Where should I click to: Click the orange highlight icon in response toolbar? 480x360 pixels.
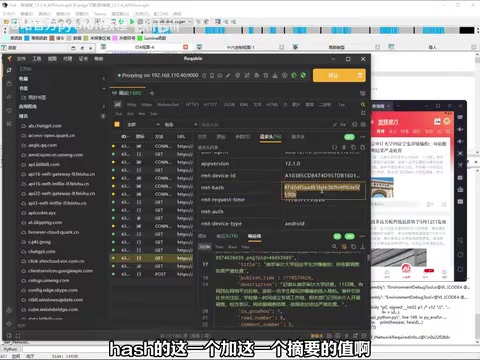click(344, 247)
